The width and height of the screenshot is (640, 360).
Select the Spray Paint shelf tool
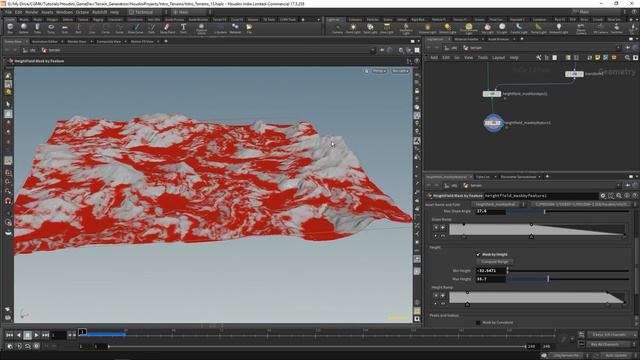click(167, 28)
